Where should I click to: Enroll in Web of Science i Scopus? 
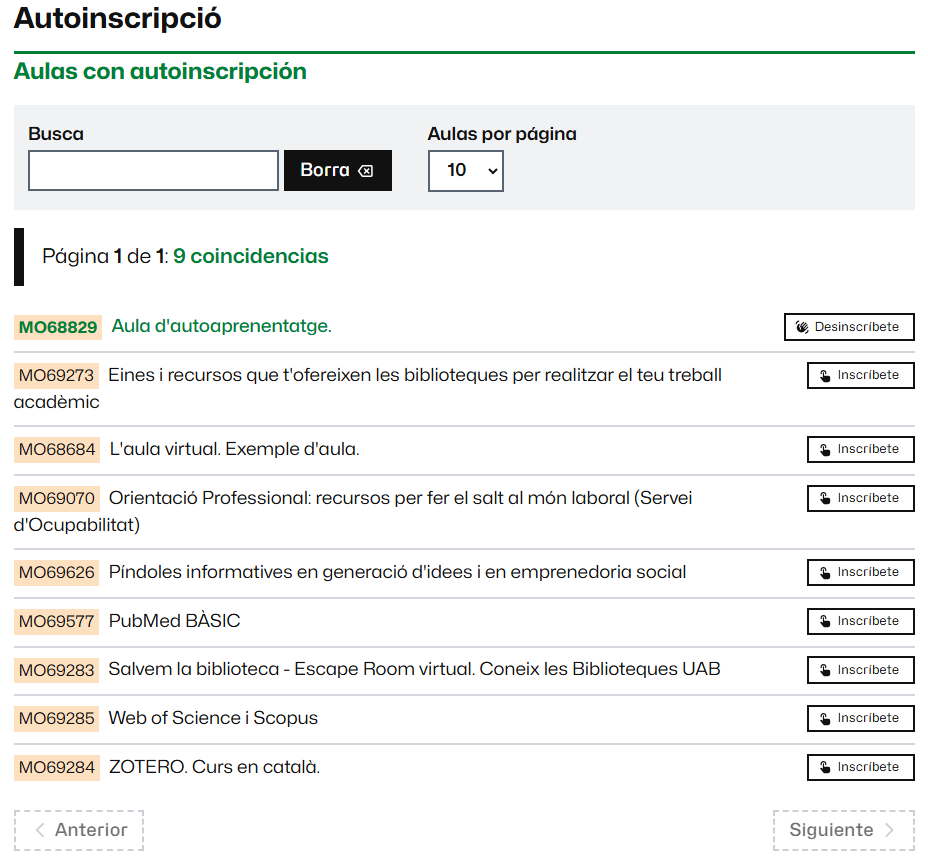(861, 718)
